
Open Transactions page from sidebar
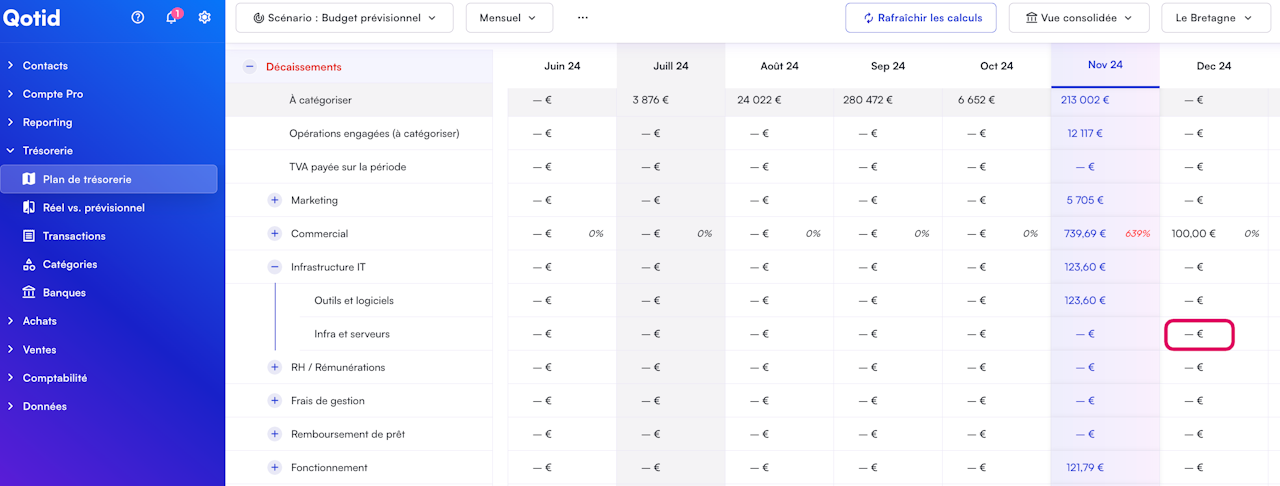74,236
